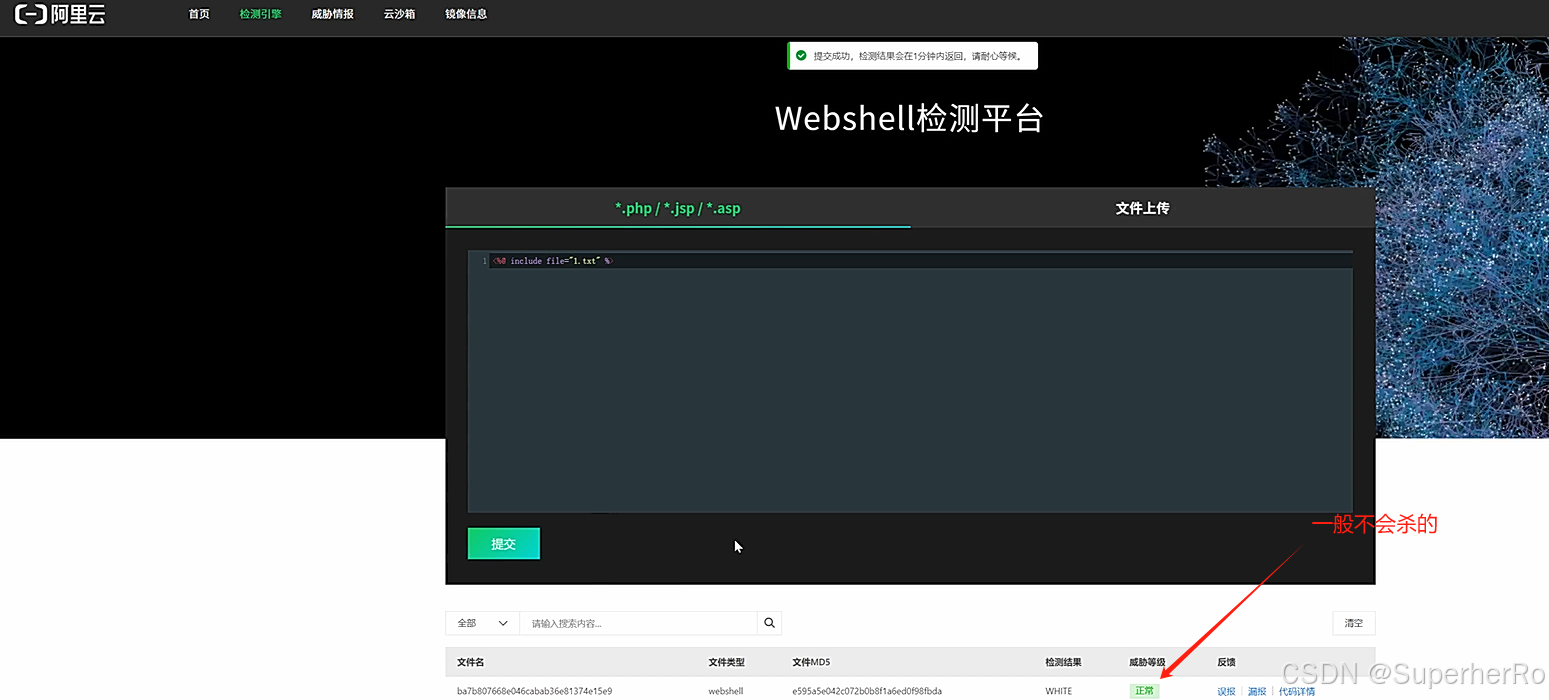1549x700 pixels.
Task: Click the 漏报 feedback link
Action: coord(1257,691)
